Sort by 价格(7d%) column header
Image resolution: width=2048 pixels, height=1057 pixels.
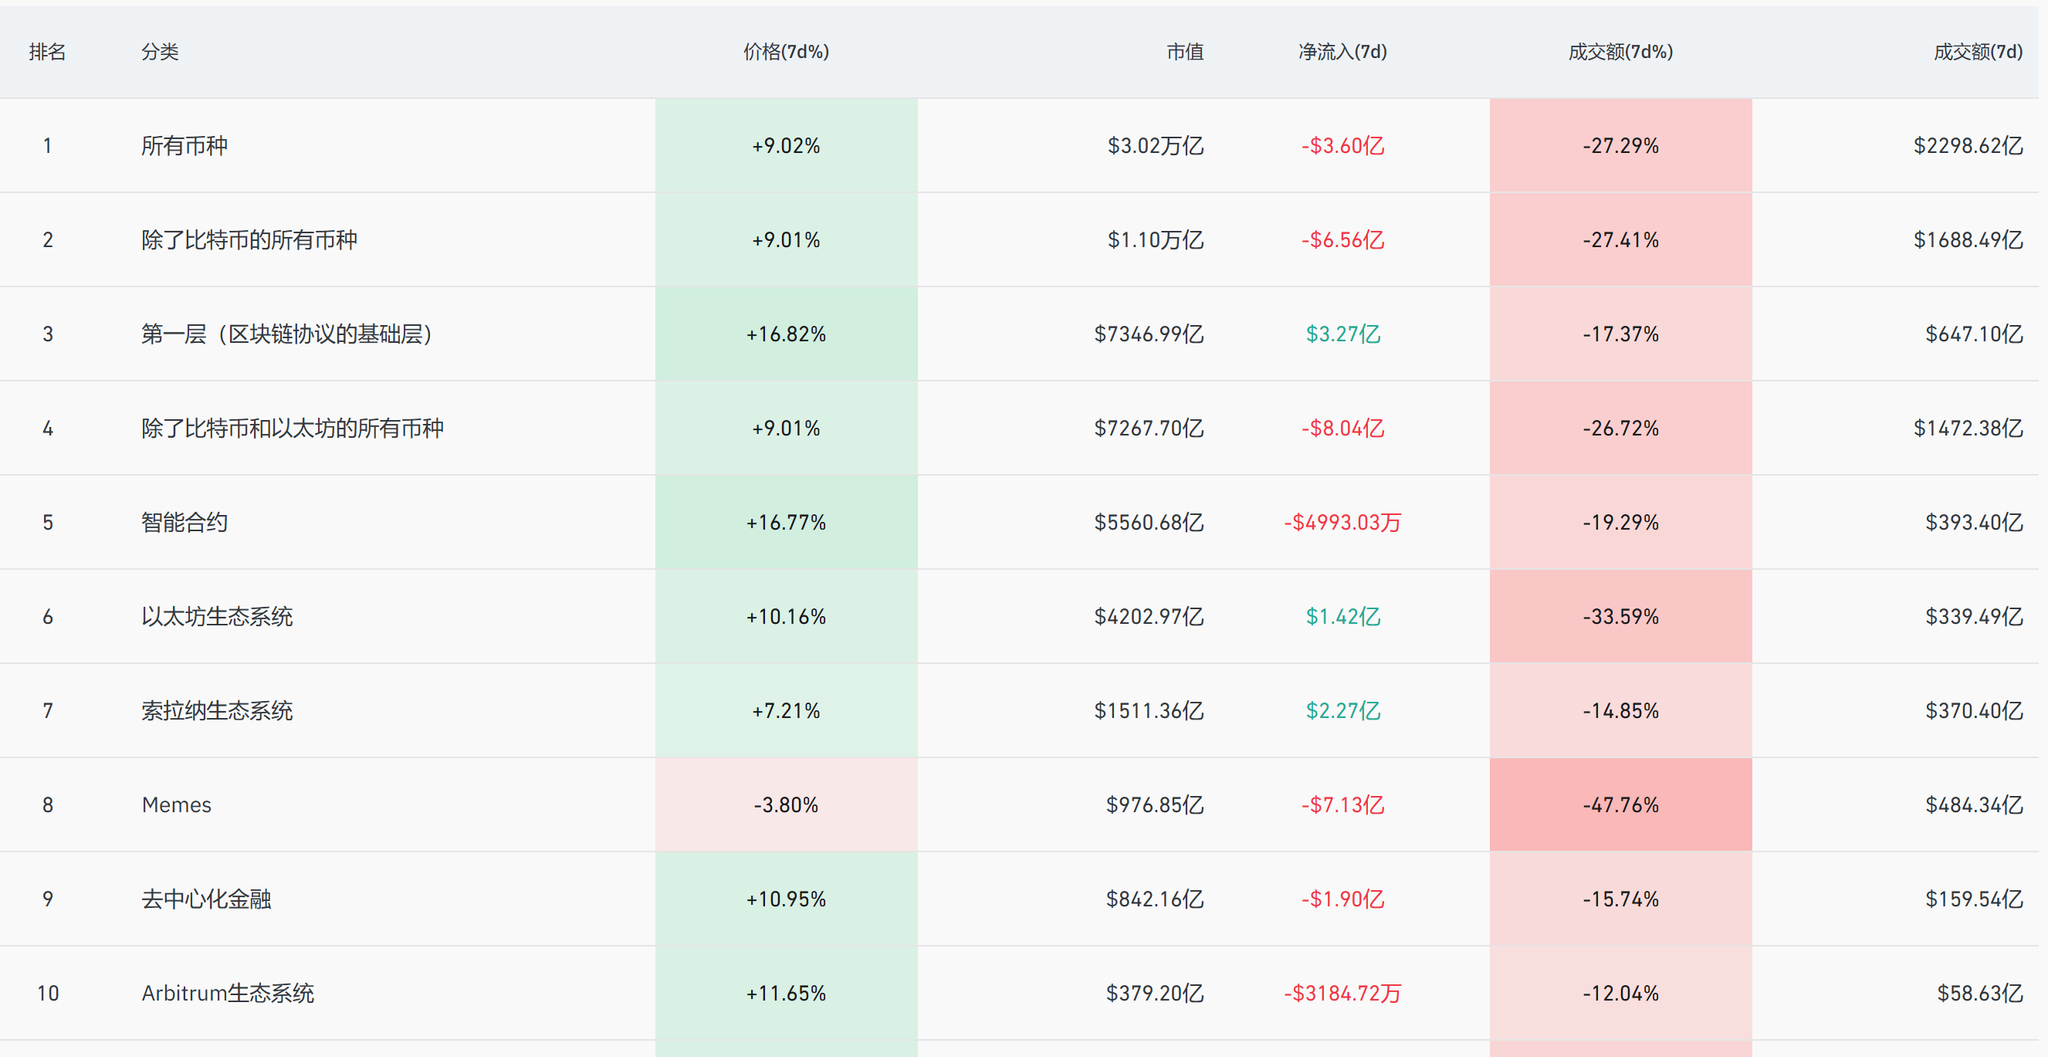click(786, 52)
